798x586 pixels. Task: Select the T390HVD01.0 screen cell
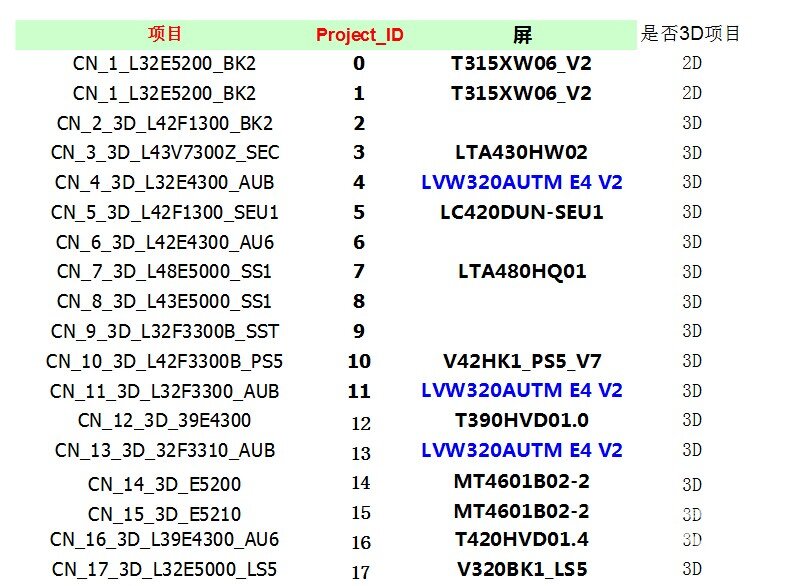522,420
